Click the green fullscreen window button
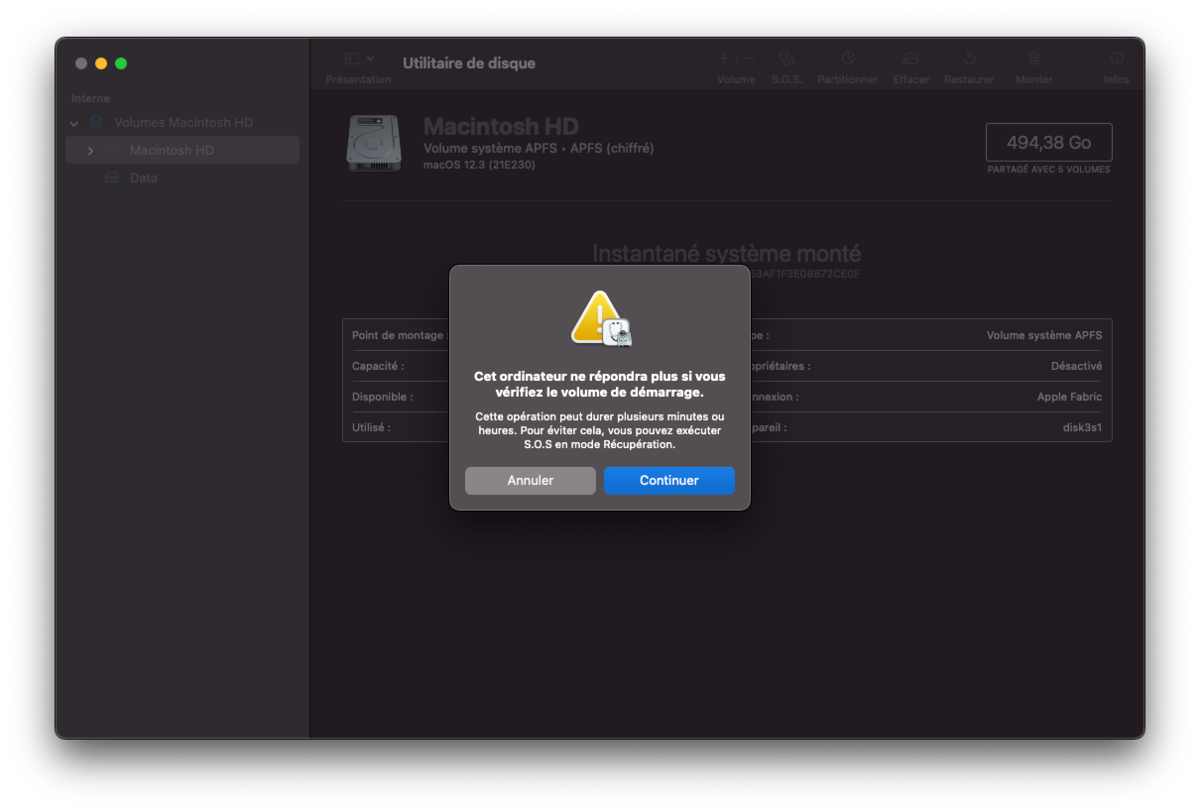 click(121, 63)
